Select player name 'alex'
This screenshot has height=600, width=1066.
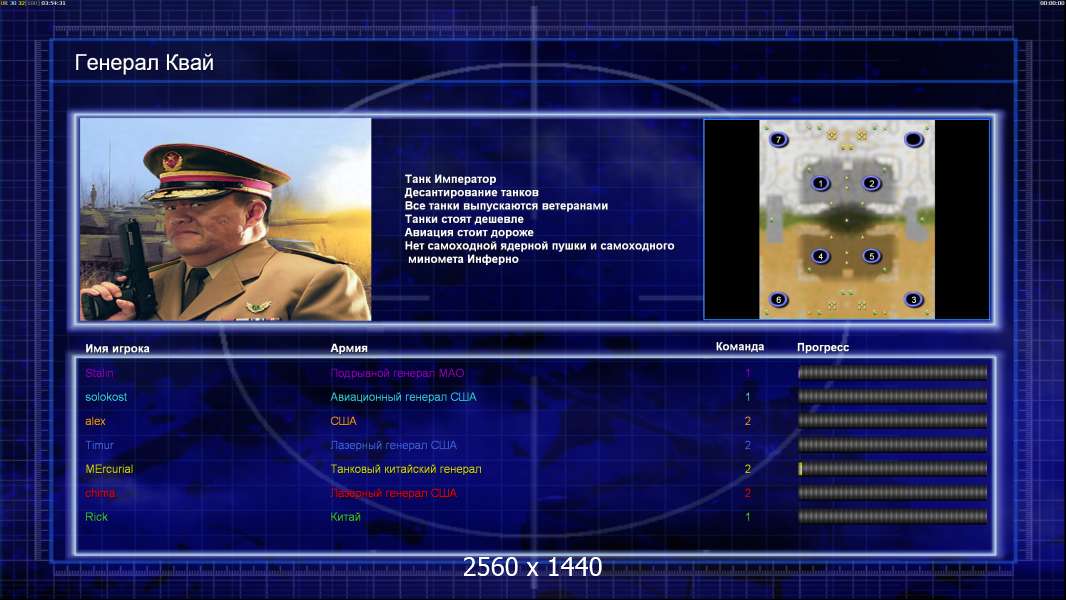pos(95,421)
